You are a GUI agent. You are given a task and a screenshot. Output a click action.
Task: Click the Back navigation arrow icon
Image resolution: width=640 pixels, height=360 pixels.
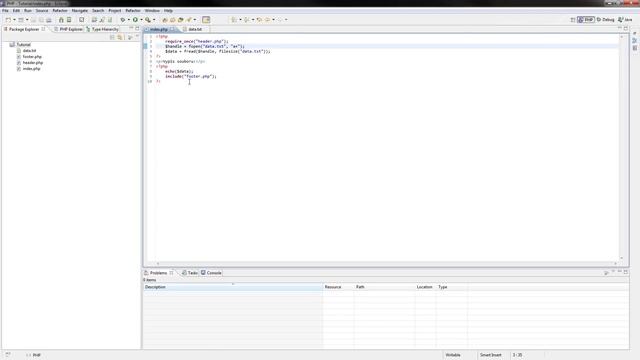point(267,20)
